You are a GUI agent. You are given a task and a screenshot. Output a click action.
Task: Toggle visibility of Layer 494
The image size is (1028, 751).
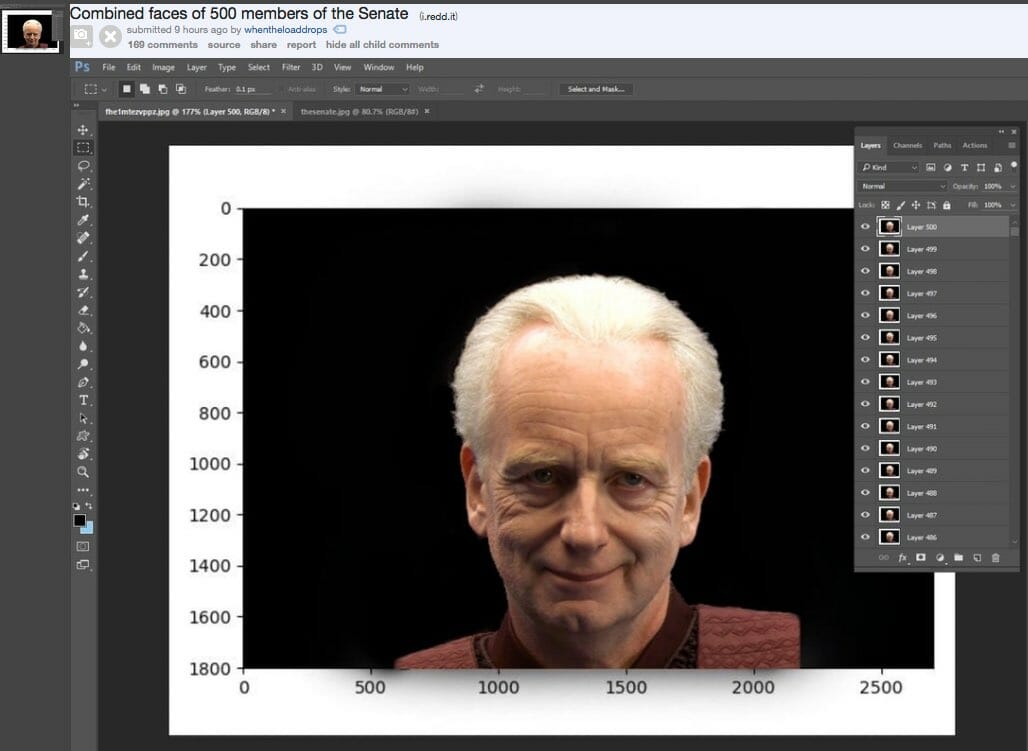pyautogui.click(x=865, y=359)
